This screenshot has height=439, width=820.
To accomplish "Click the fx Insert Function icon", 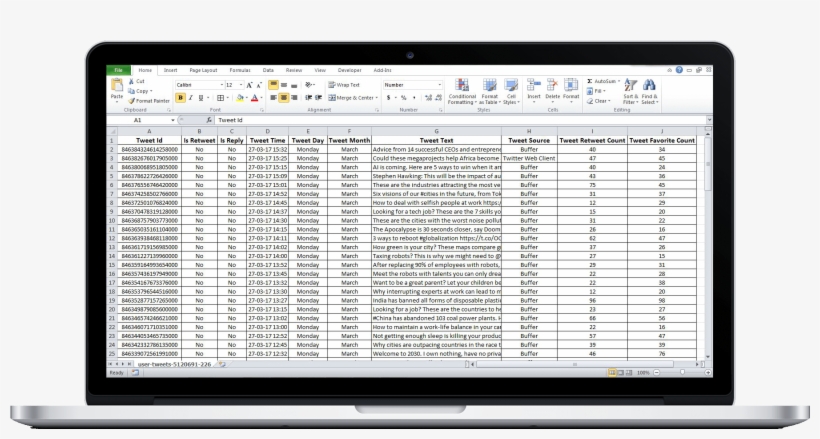I will tap(209, 120).
